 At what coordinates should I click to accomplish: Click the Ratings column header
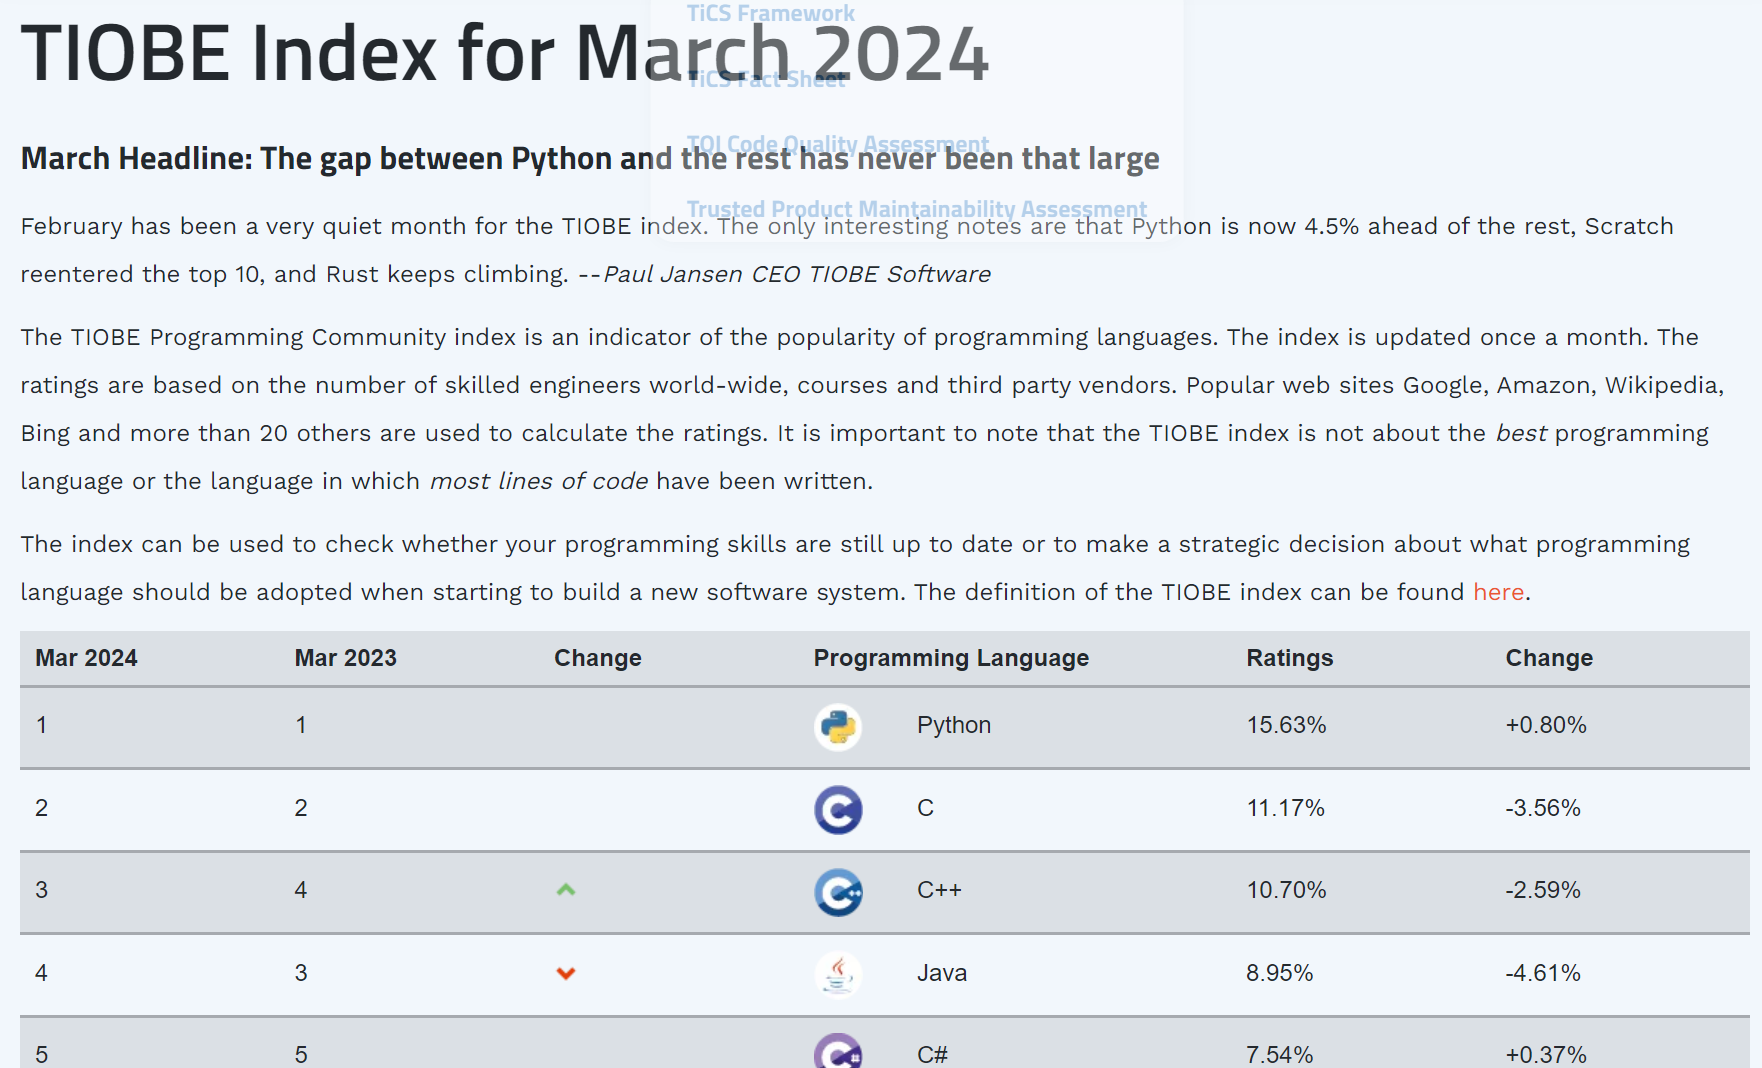pyautogui.click(x=1289, y=658)
